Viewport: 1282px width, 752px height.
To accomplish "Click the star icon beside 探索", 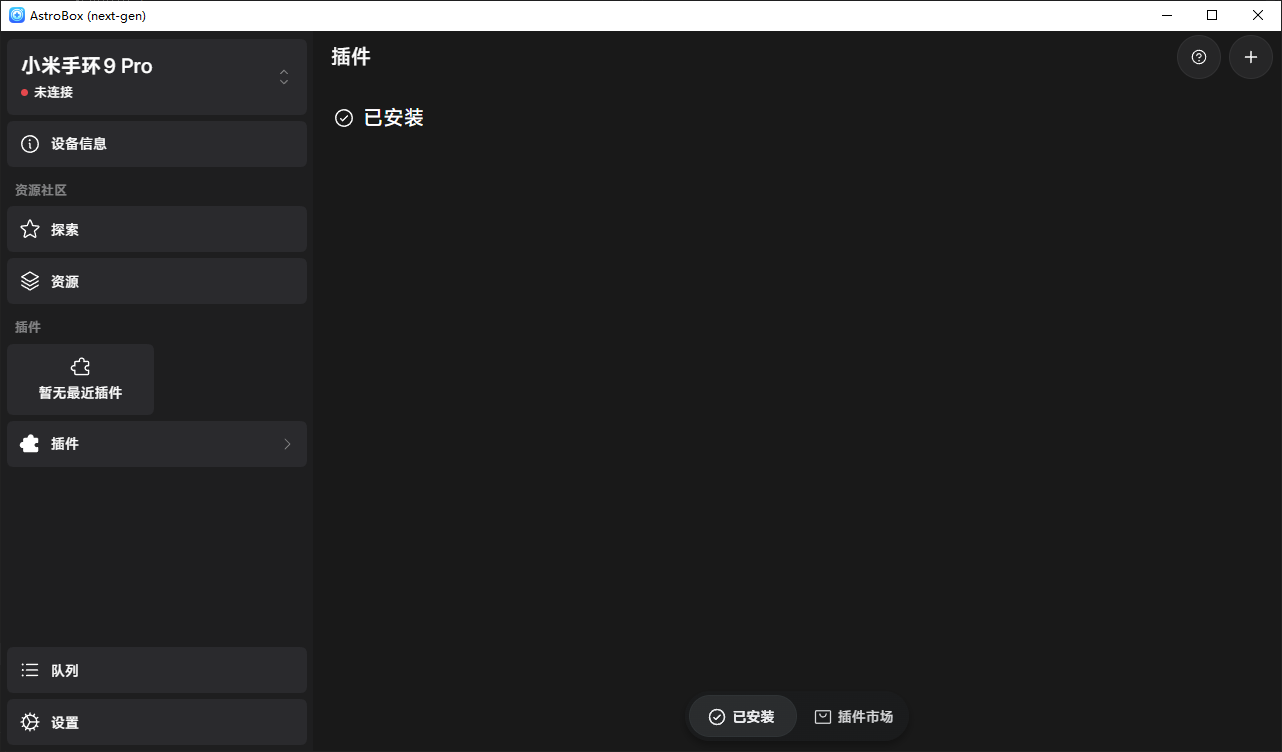I will pos(30,229).
